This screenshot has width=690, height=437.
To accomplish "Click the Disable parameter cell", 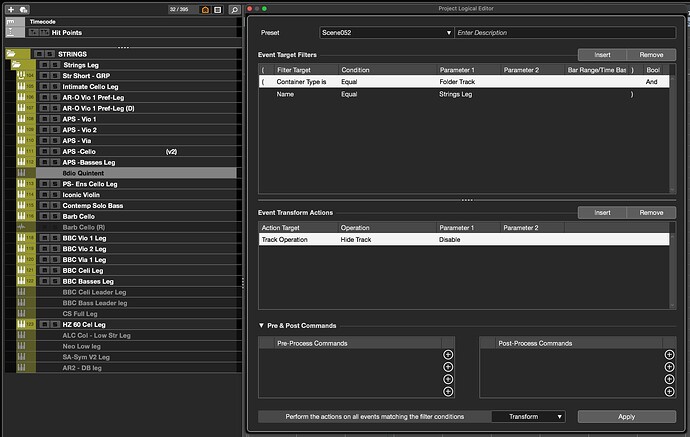I will point(468,239).
